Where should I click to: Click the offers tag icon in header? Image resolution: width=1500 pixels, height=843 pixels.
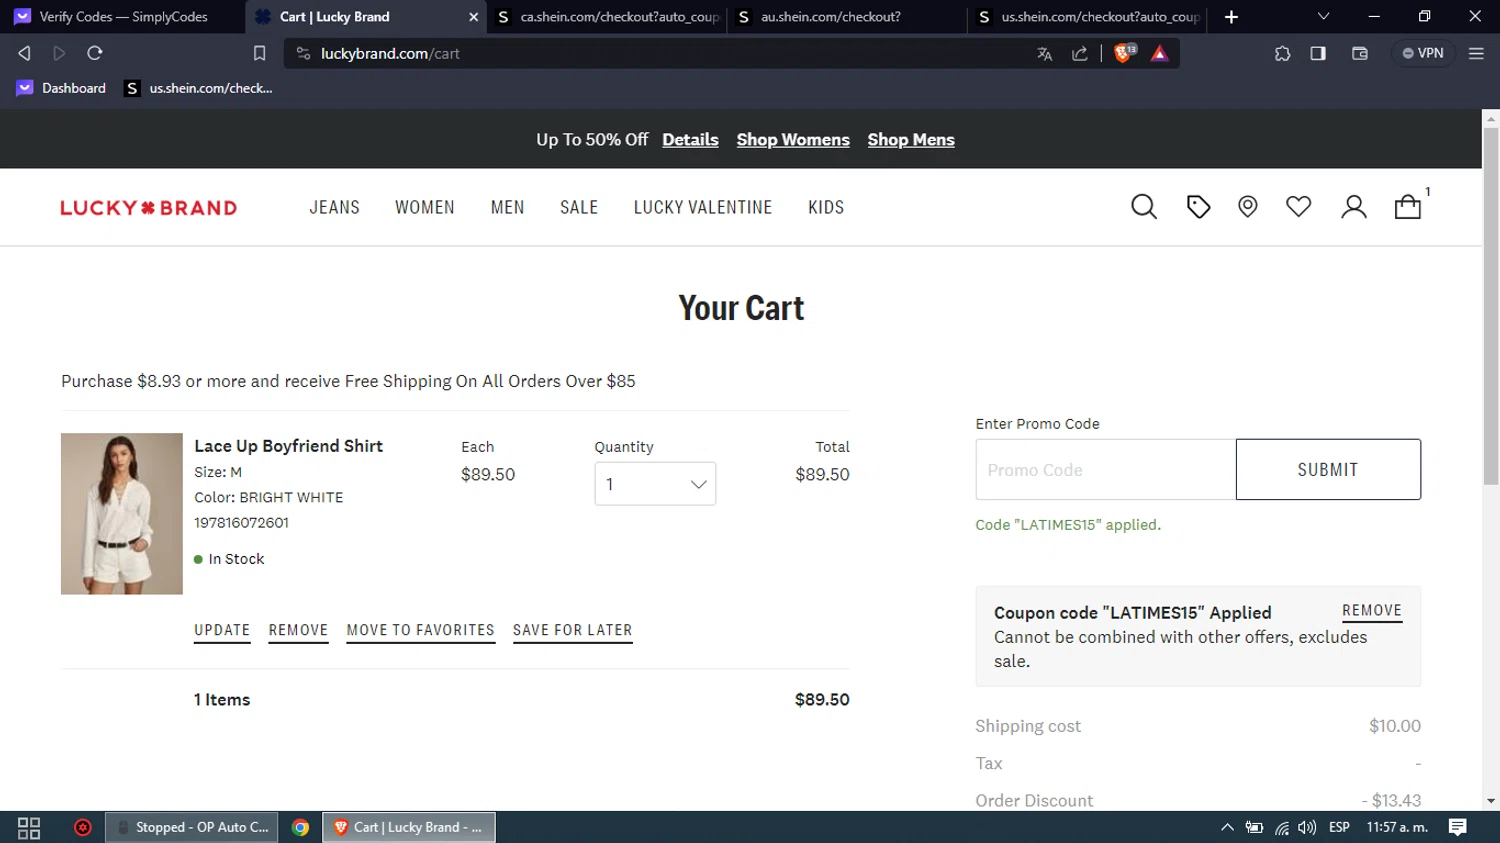(1198, 207)
